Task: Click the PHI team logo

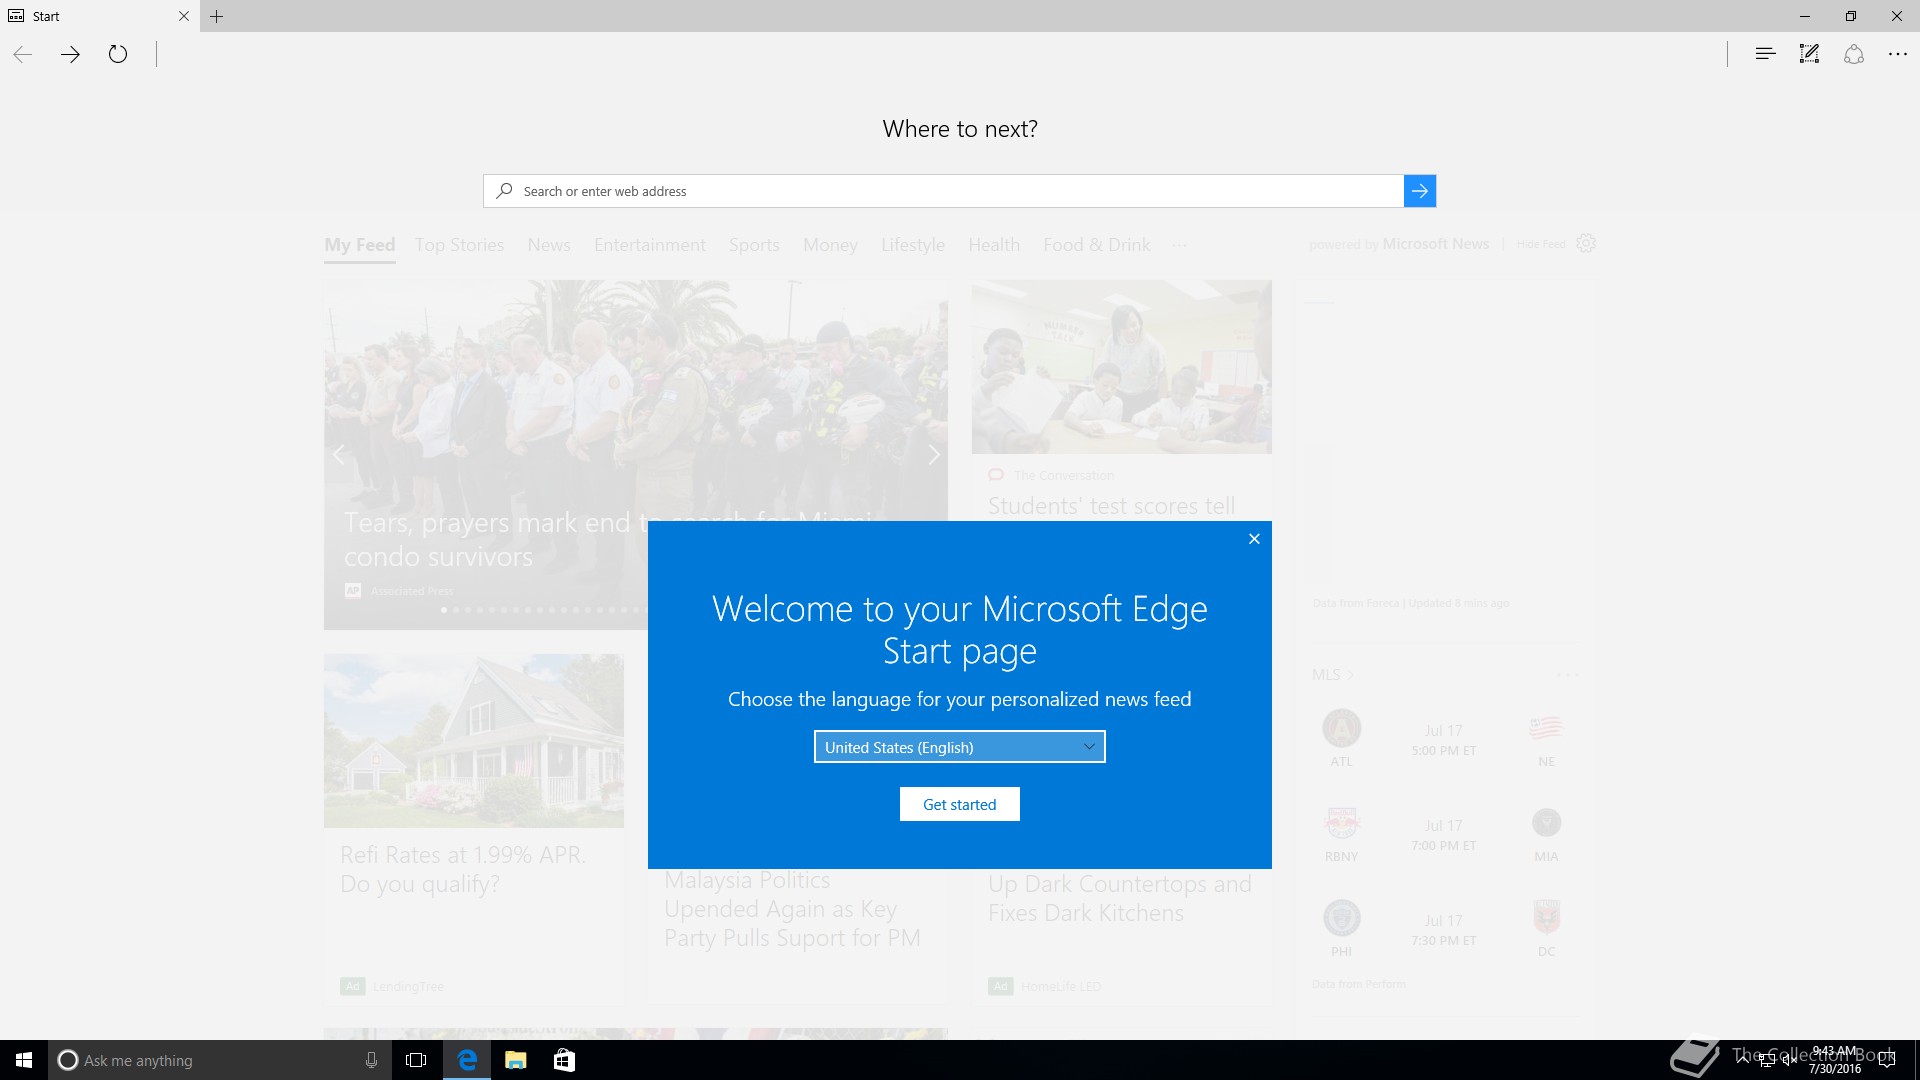Action: [1342, 918]
